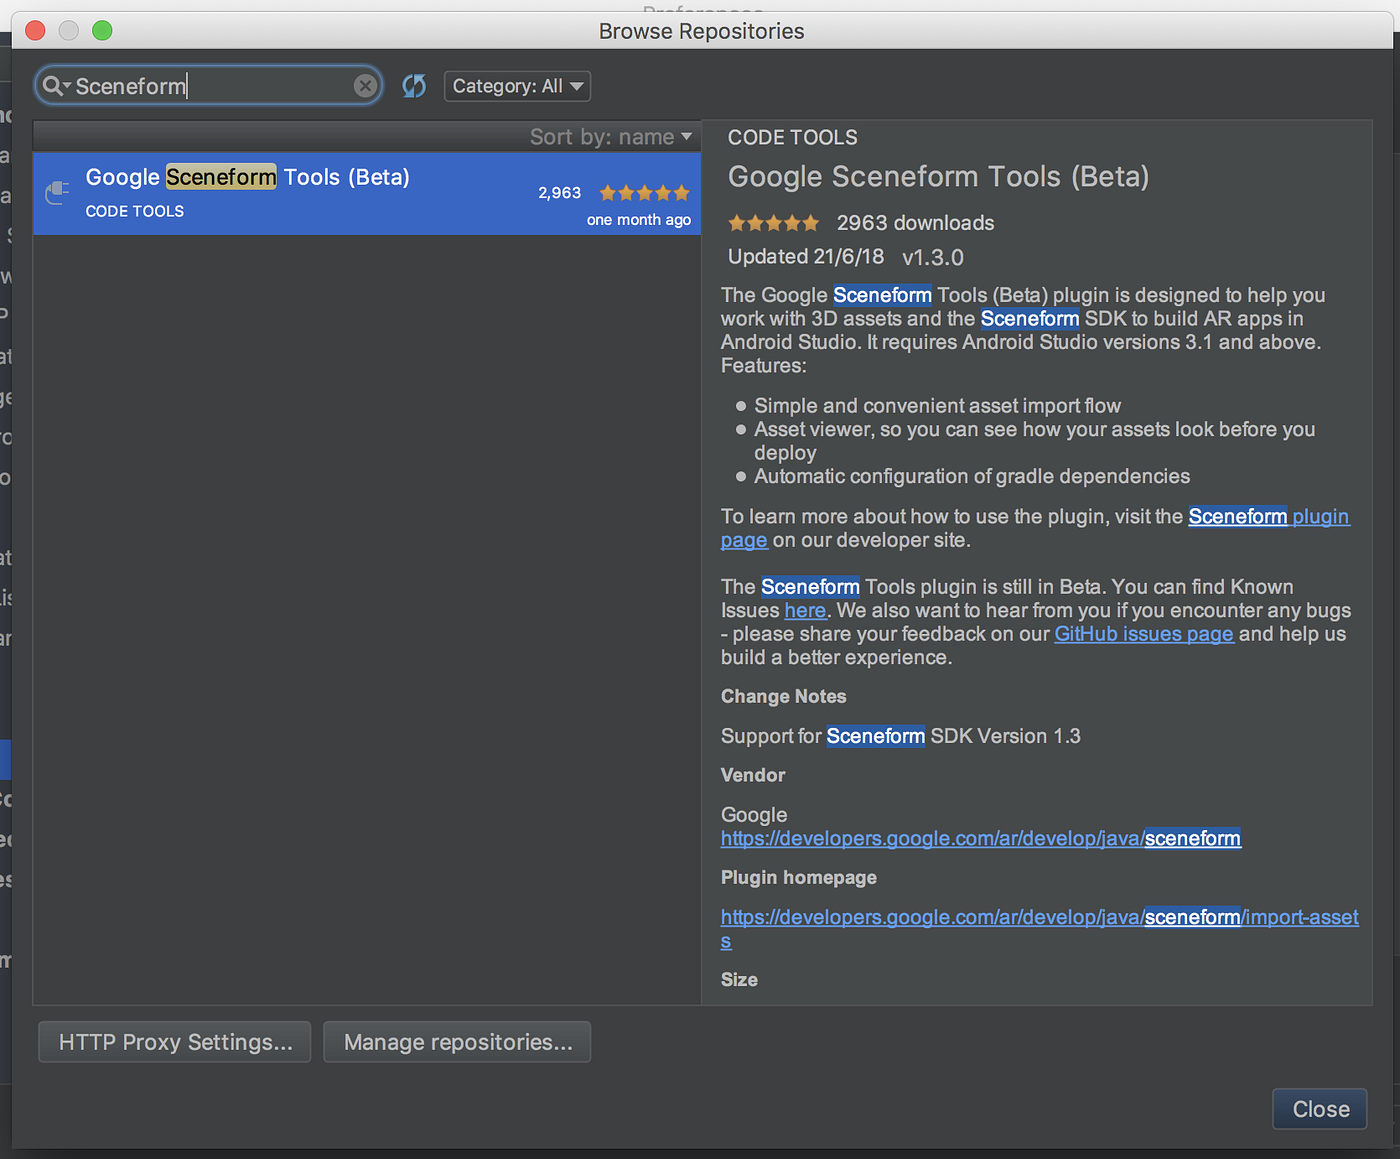
Task: Click the star rating in the details pane
Action: pos(773,223)
